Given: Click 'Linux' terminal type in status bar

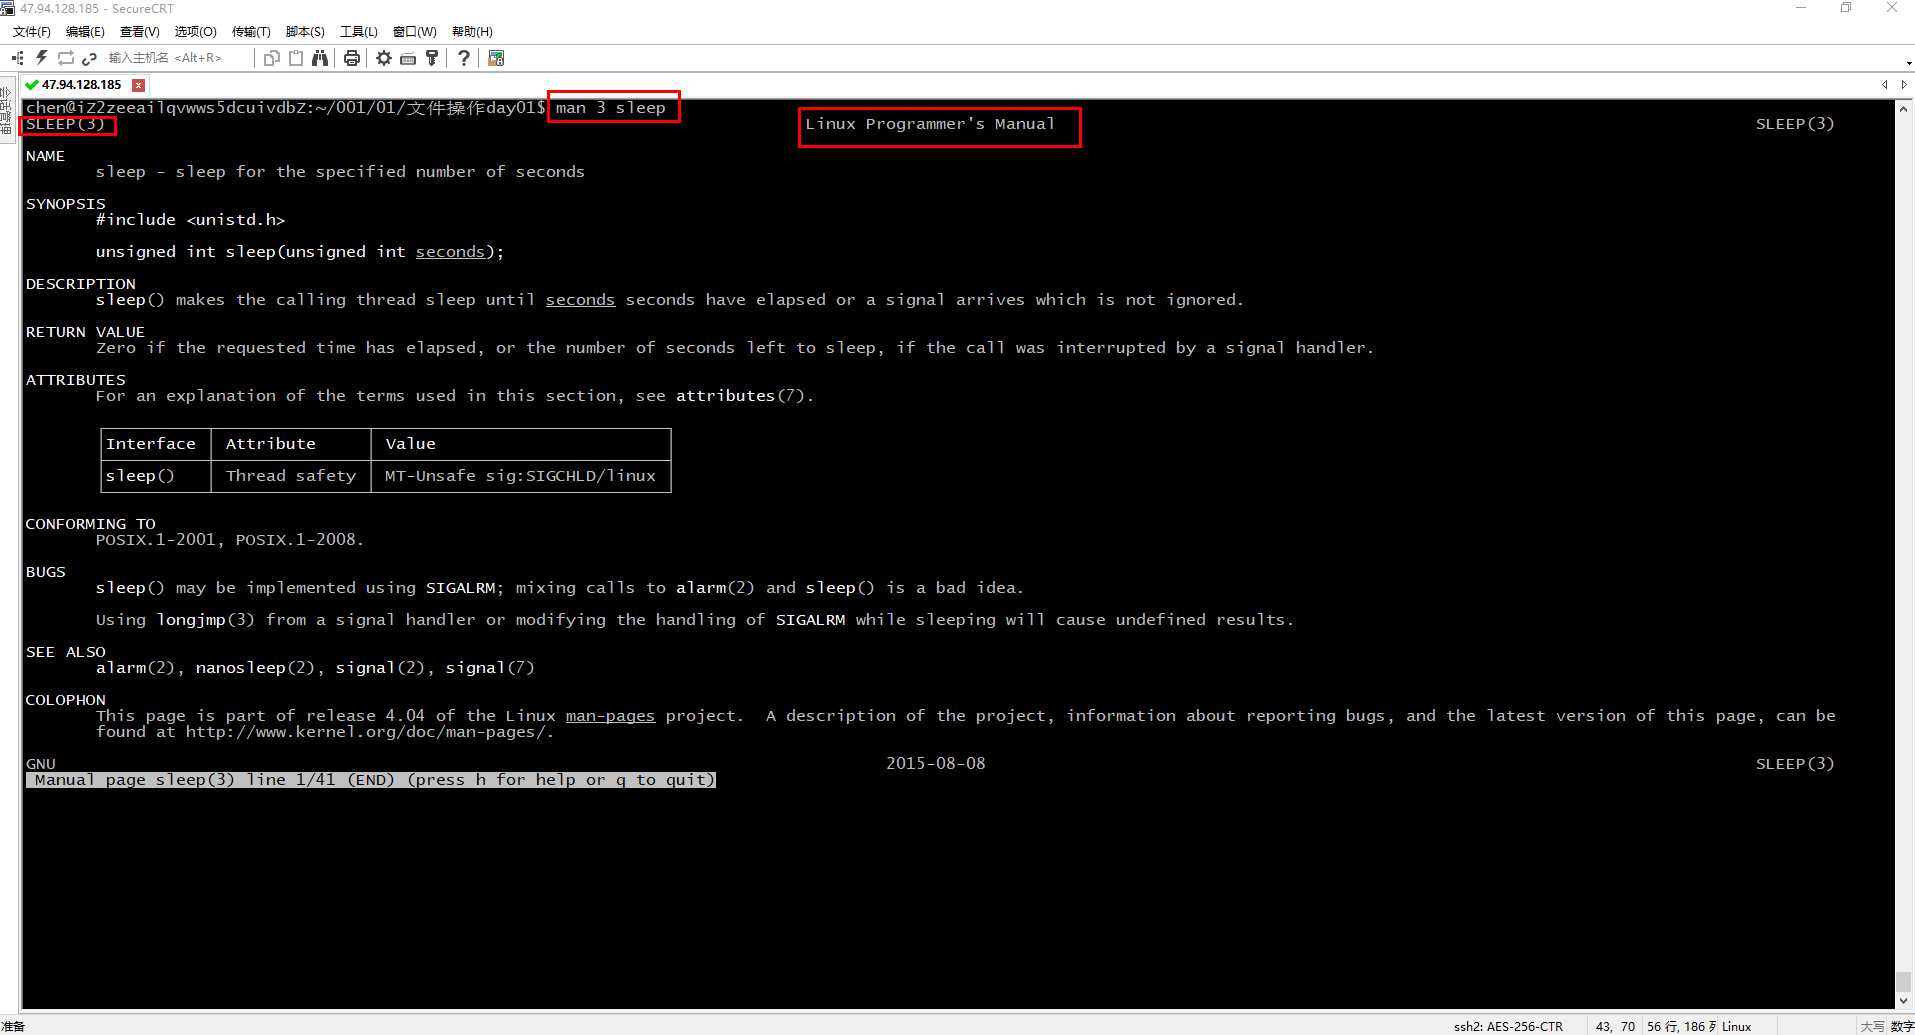Looking at the screenshot, I should coord(1737,1026).
